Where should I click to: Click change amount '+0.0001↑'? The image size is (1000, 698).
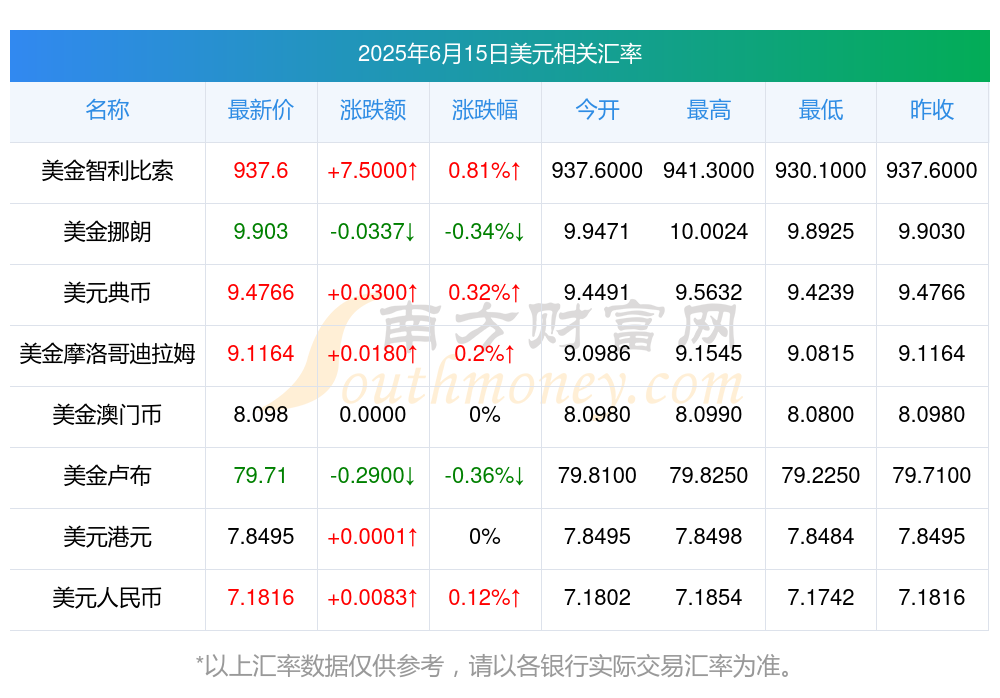point(372,537)
